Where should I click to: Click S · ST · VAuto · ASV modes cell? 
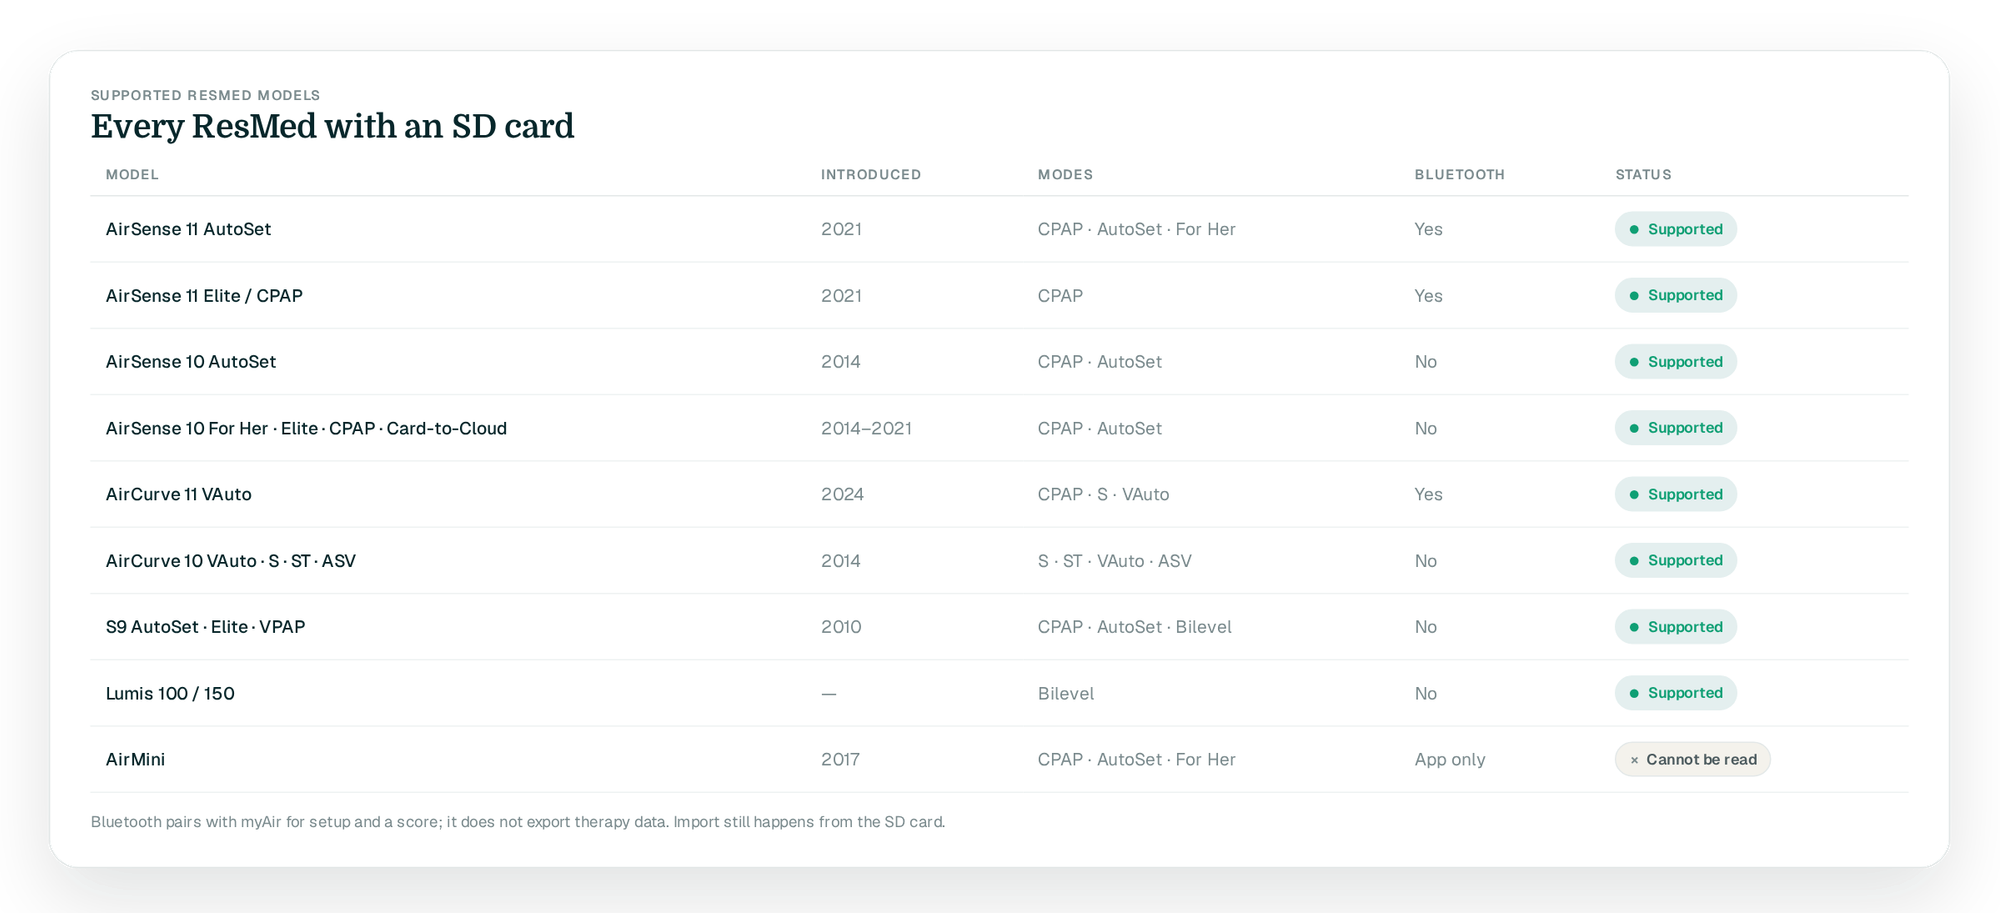click(1114, 560)
